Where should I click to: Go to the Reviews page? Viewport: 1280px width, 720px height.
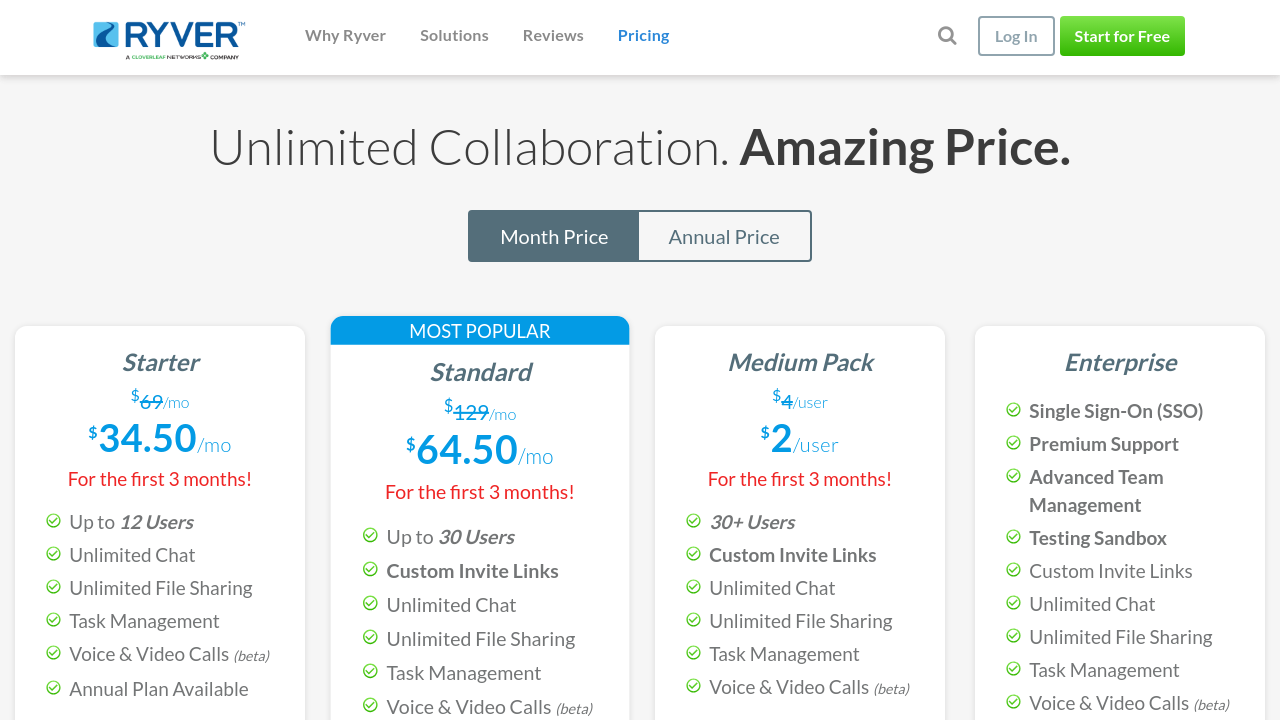tap(553, 36)
